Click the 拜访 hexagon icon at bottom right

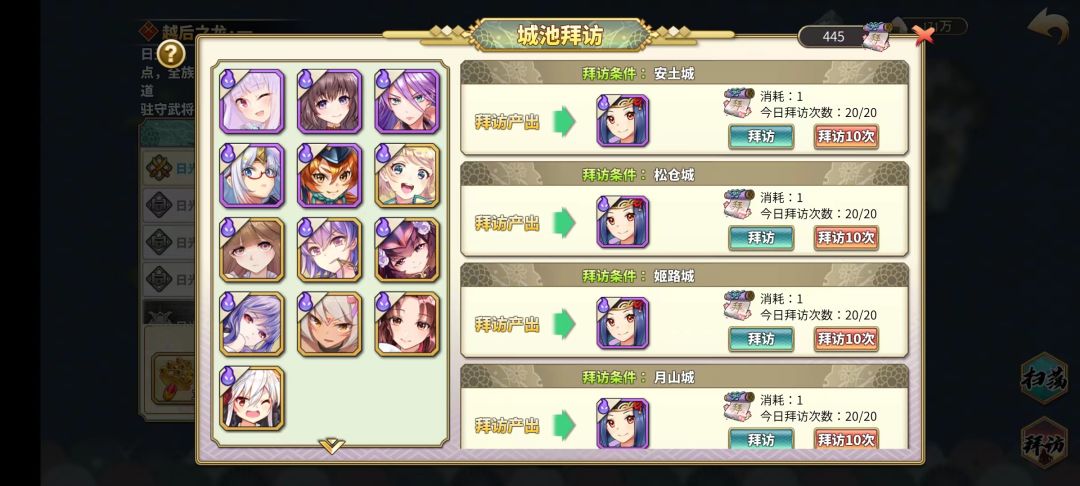1044,443
